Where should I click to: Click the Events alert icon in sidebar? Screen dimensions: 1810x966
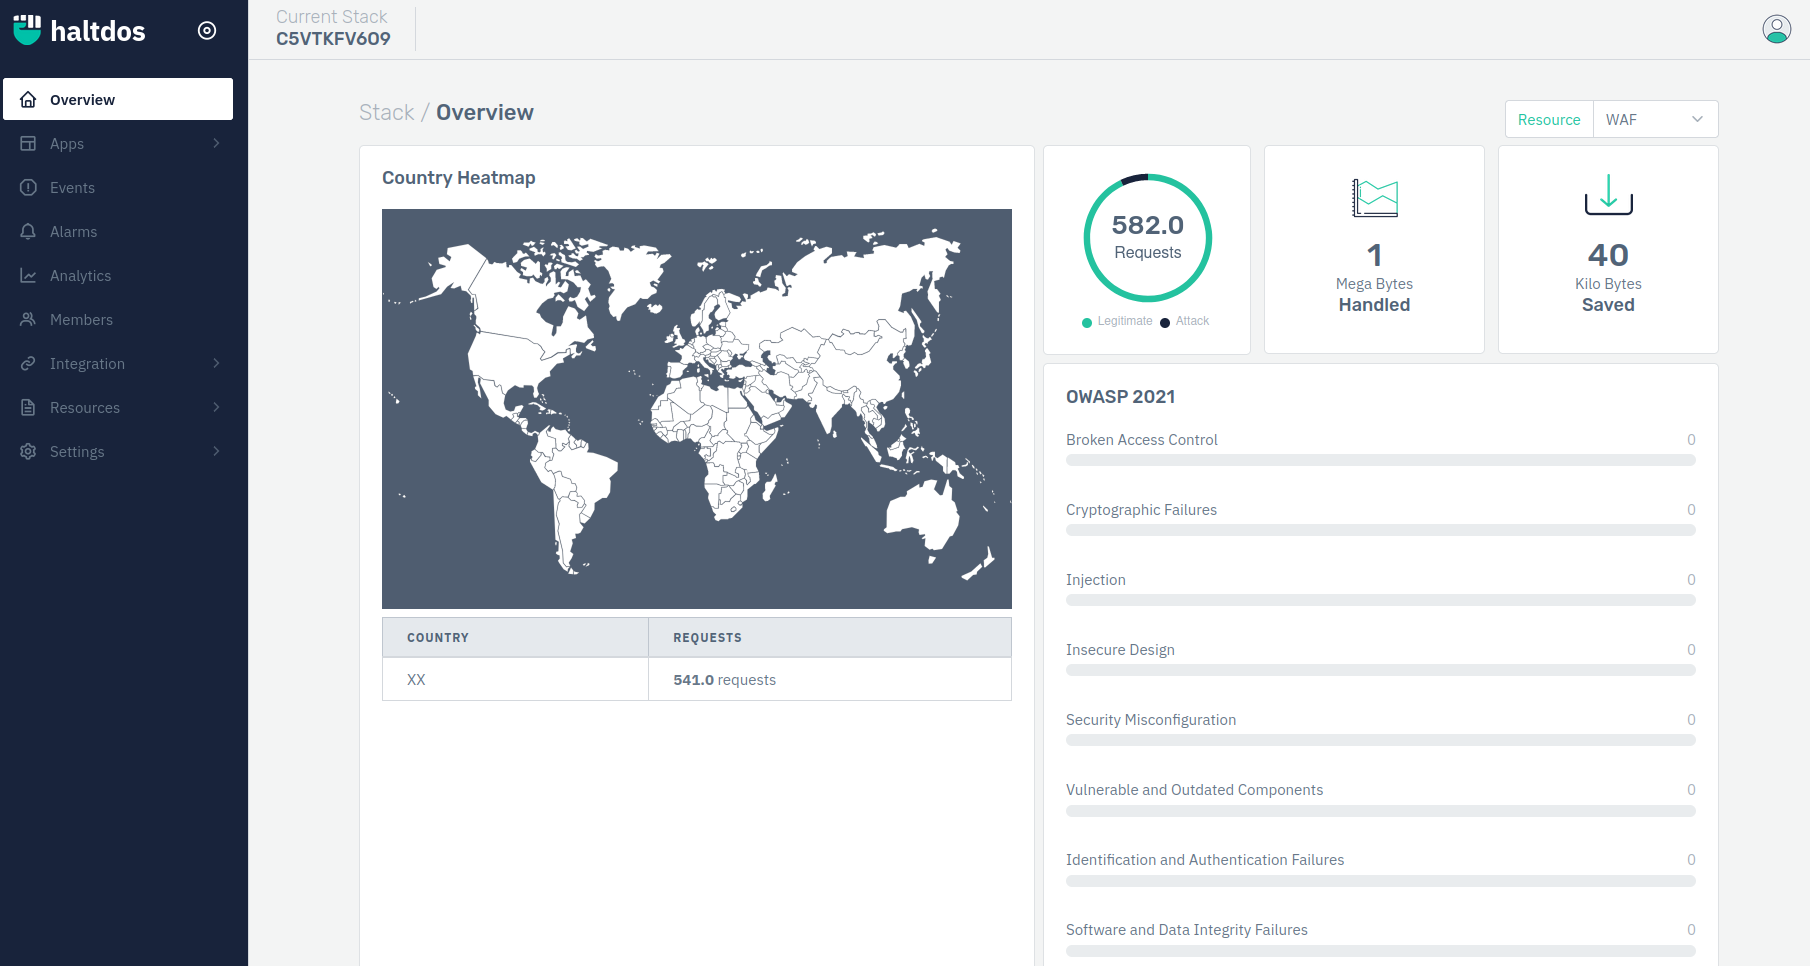(28, 188)
